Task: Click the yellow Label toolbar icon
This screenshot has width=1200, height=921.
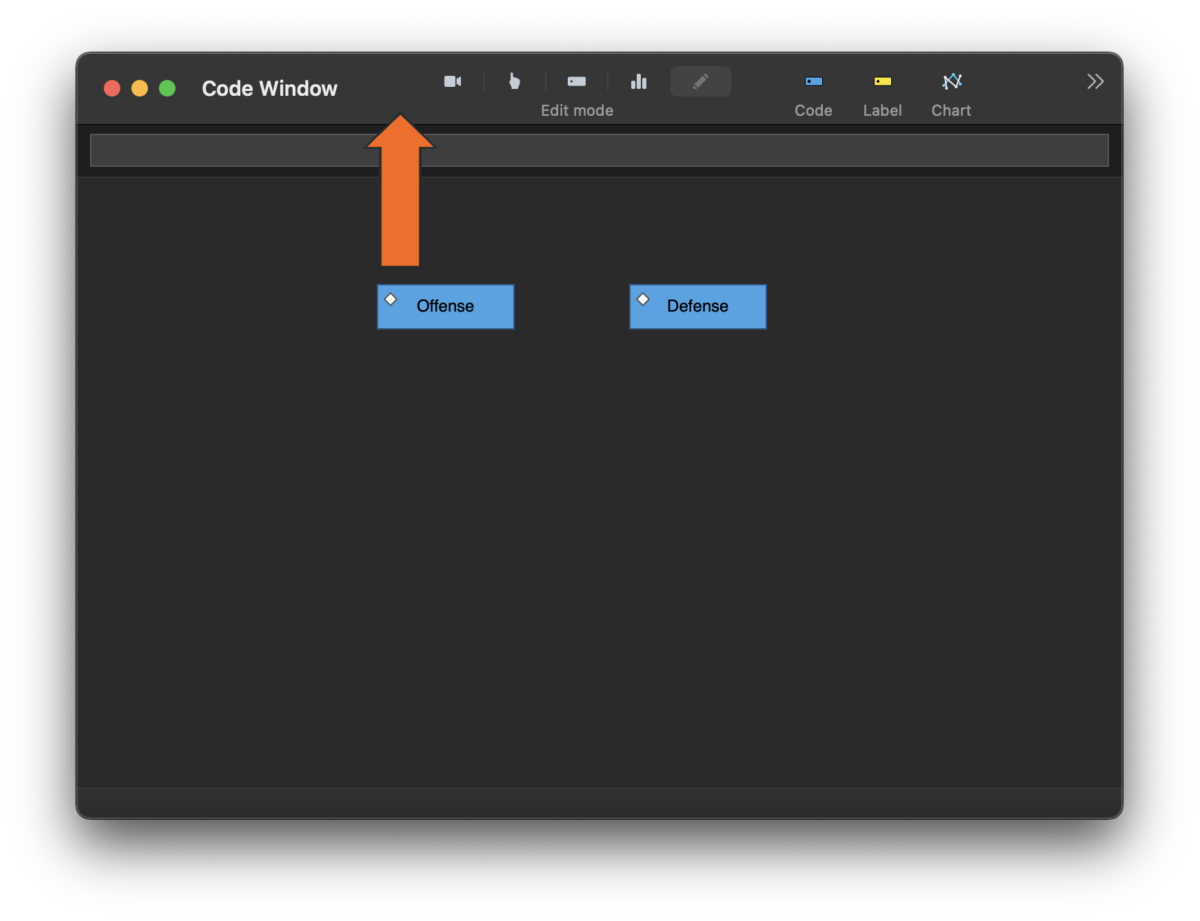Action: click(x=882, y=81)
